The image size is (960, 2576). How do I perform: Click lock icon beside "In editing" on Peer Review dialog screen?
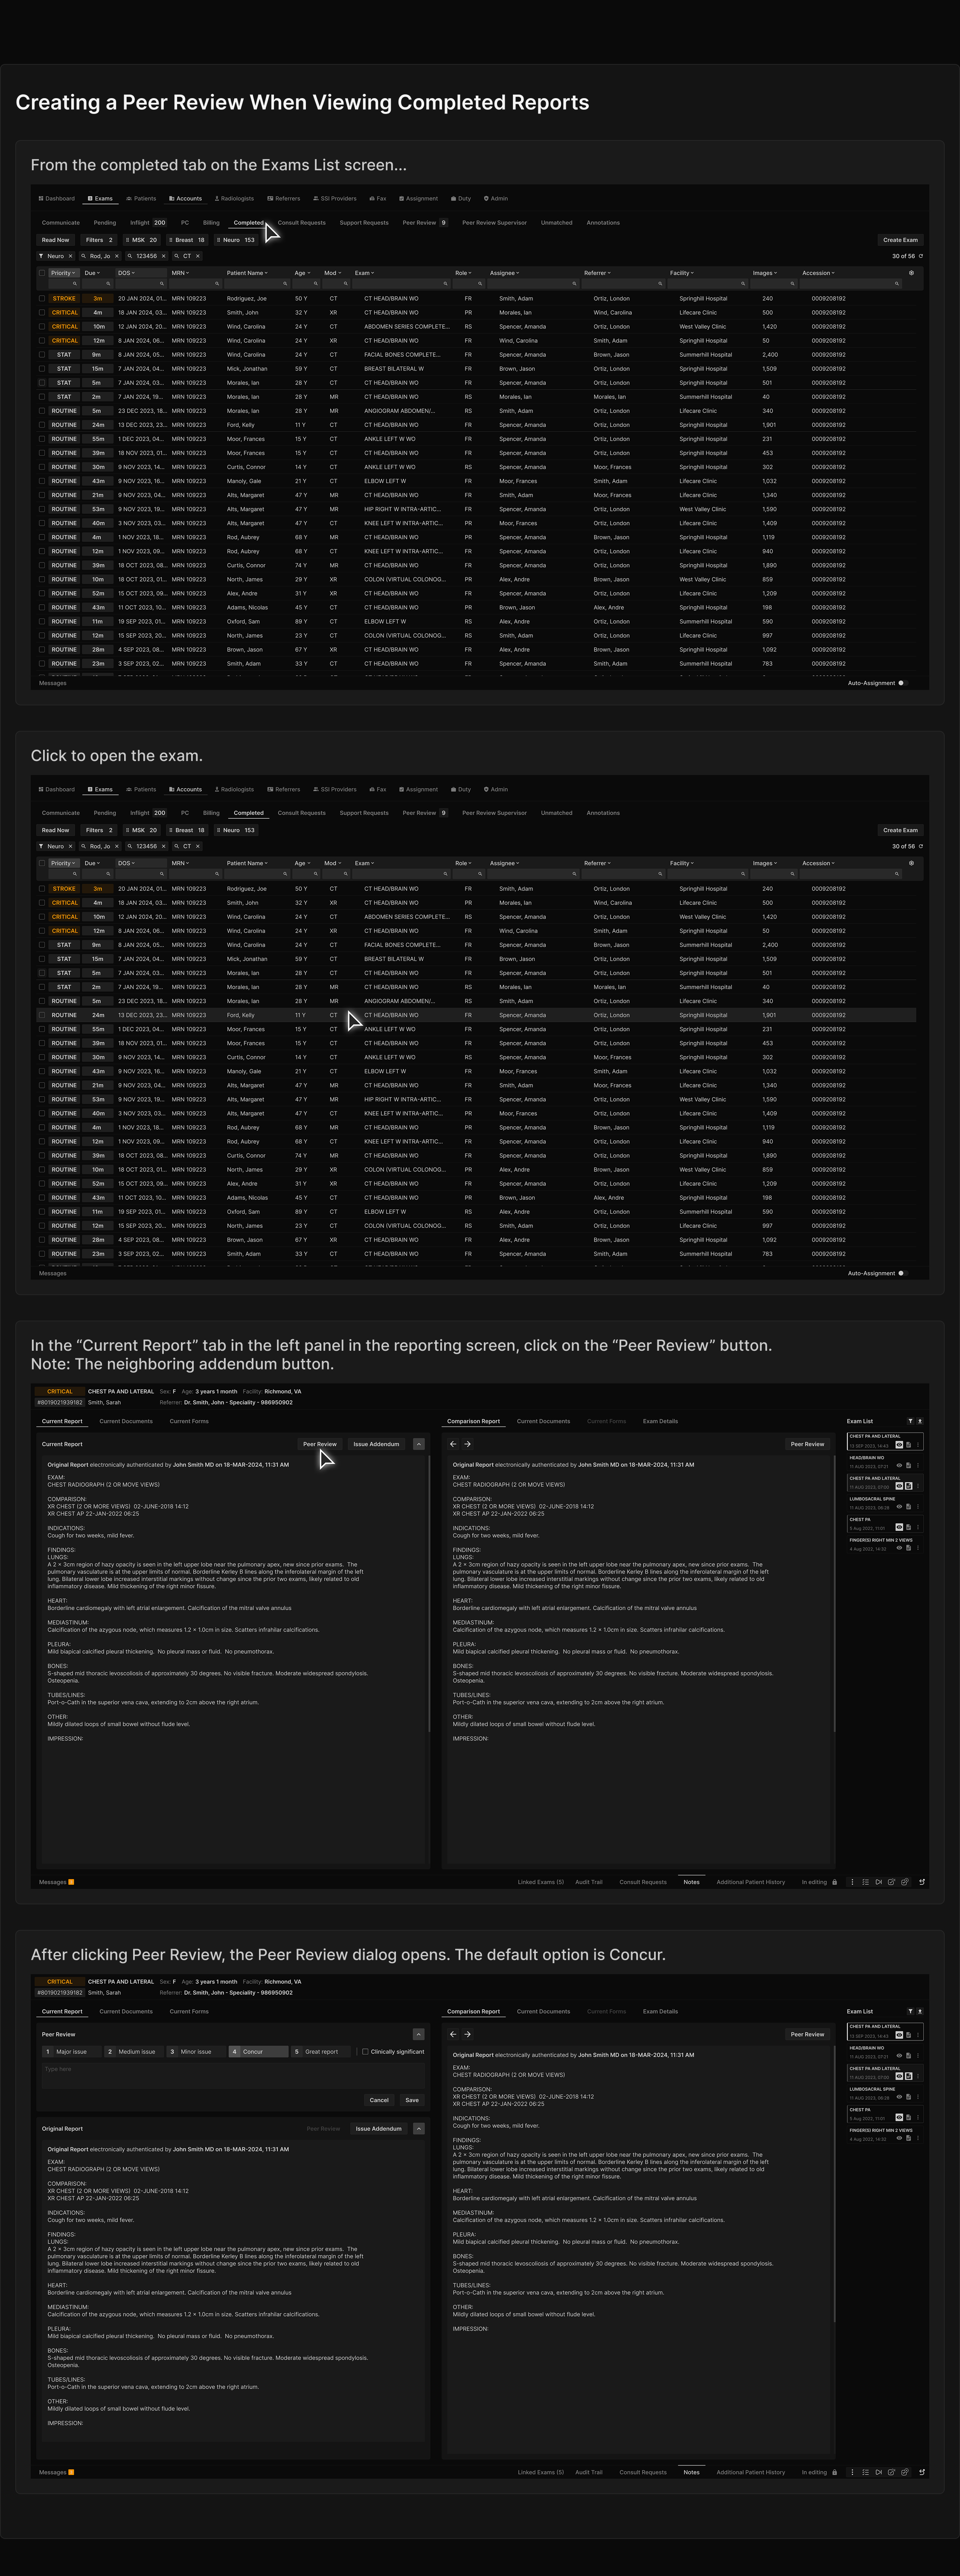(834, 2472)
